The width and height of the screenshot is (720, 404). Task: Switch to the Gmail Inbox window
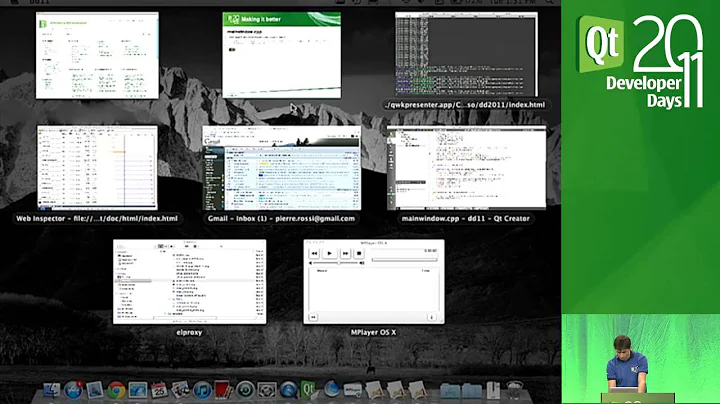[x=281, y=168]
